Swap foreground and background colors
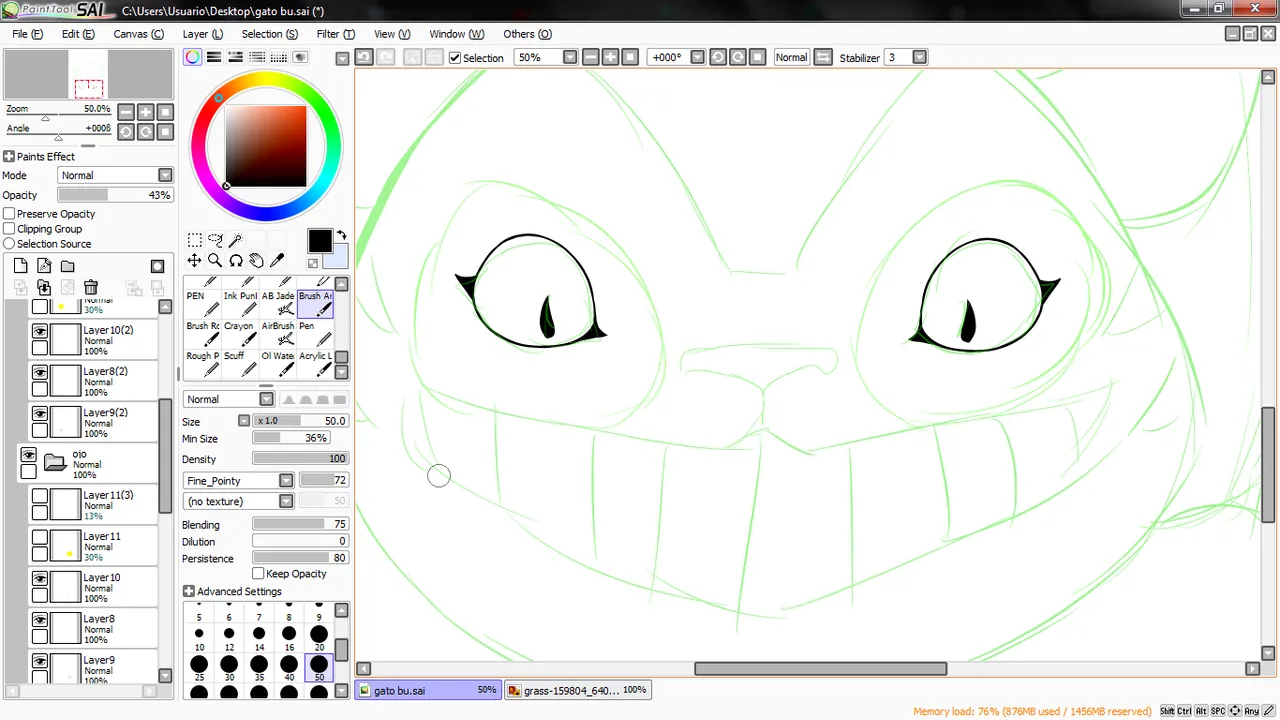The image size is (1280, 720). pos(341,236)
